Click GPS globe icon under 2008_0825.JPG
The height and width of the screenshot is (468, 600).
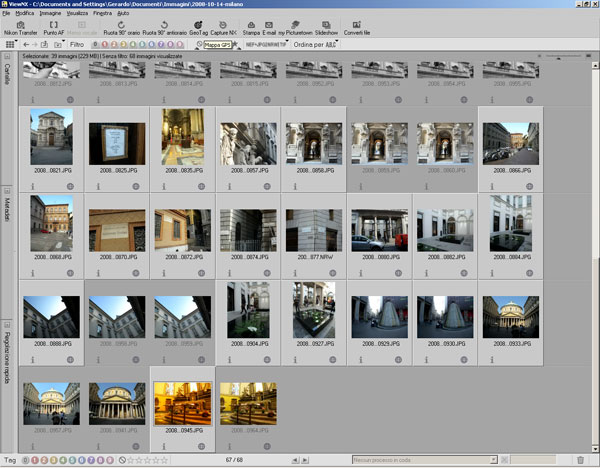coord(136,186)
